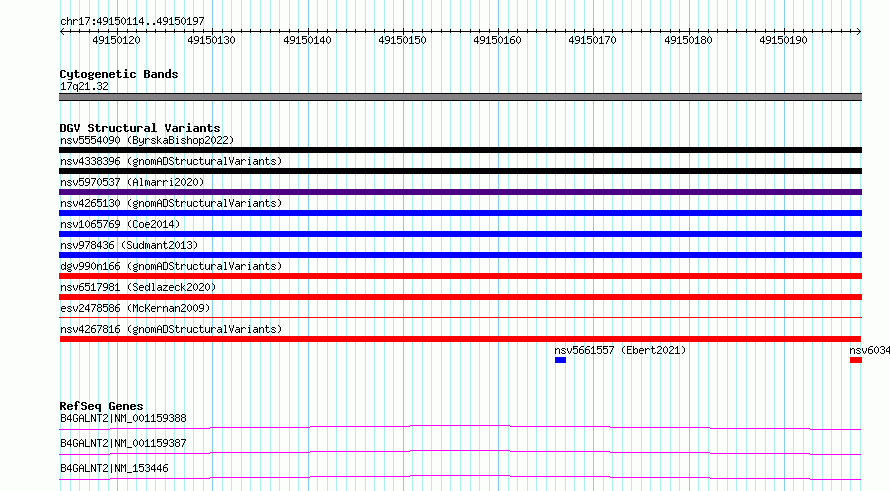This screenshot has height=491, width=890.
Task: Click the magenta line for NM_001159387
Action: (460, 452)
